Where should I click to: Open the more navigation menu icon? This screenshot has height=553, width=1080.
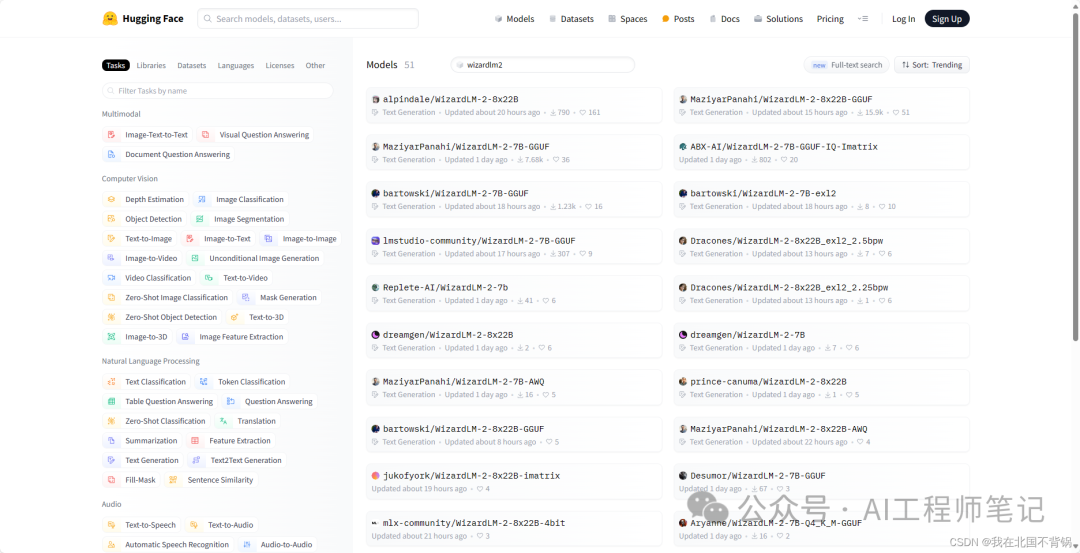(x=862, y=19)
